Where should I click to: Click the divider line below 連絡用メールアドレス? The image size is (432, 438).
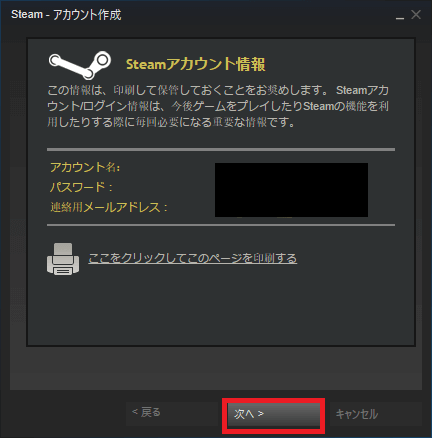tap(221, 225)
